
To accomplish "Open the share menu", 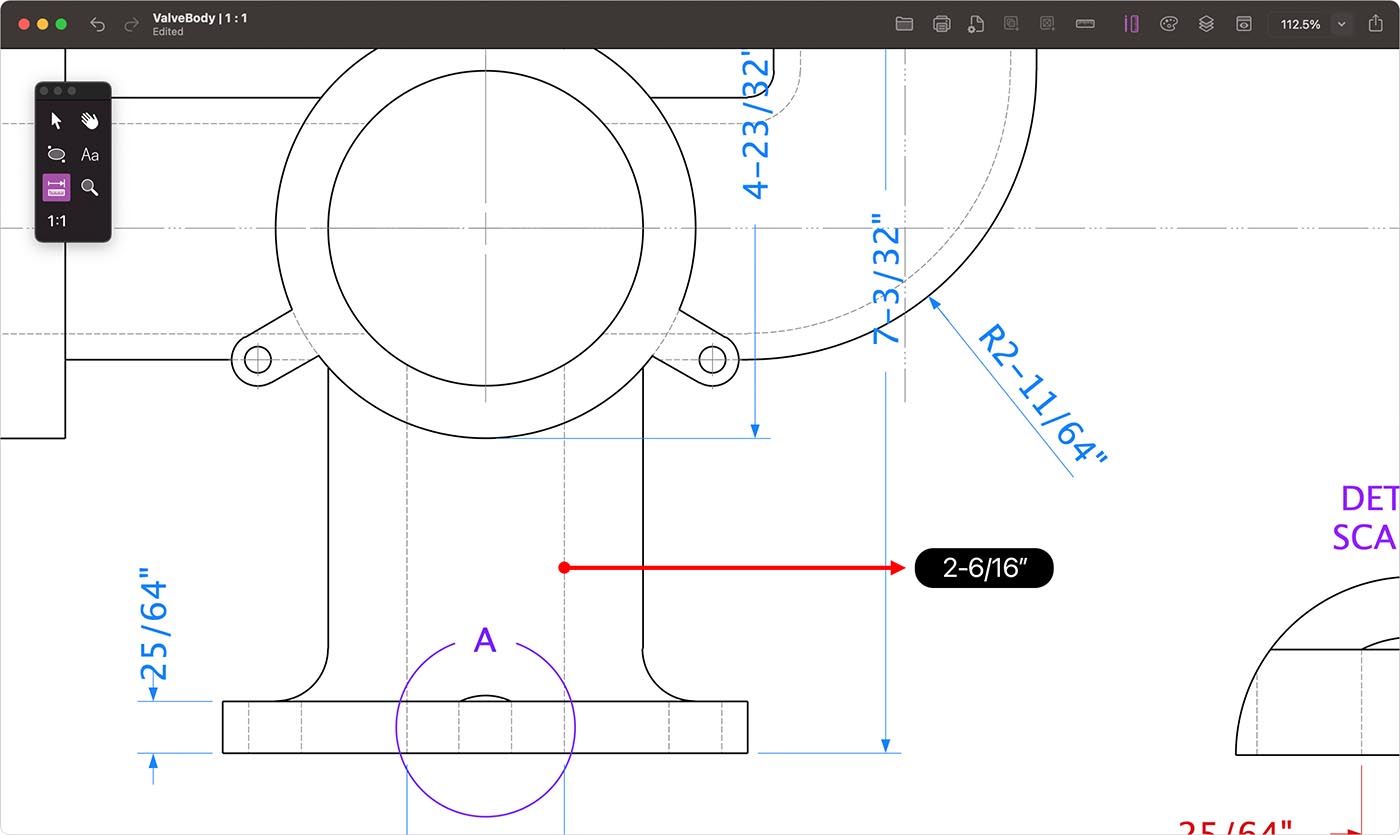I will pos(1376,24).
